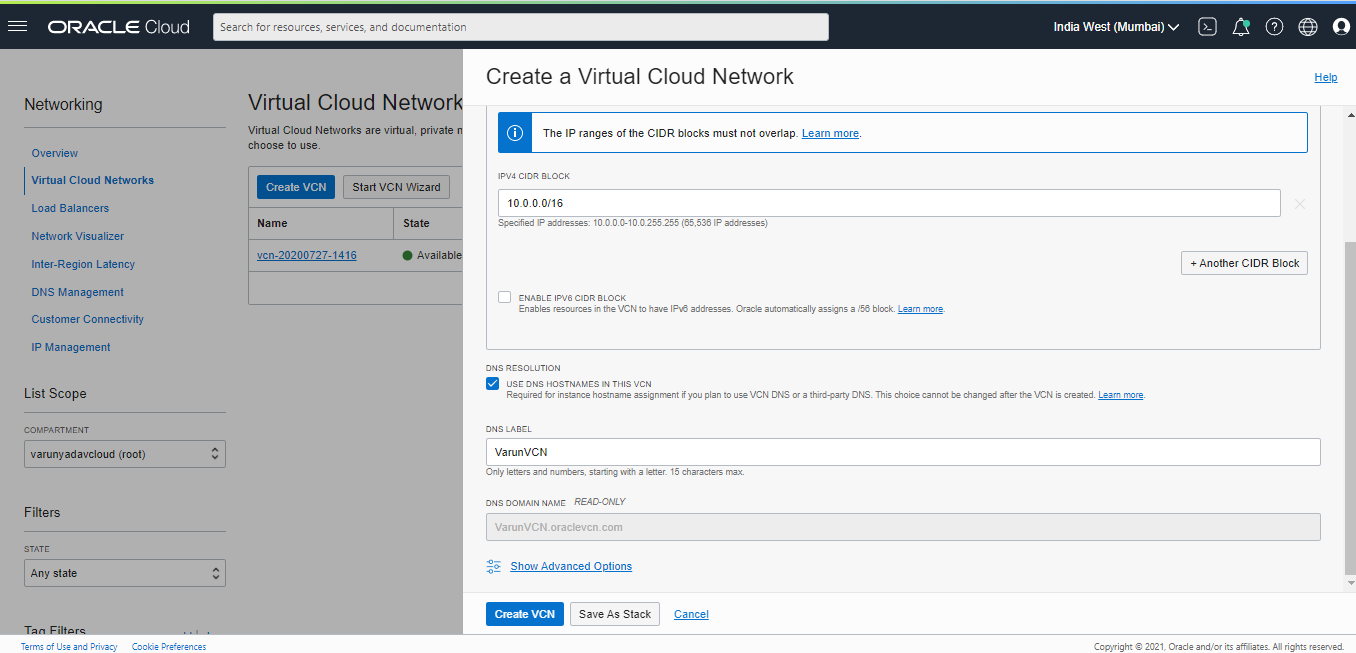The width and height of the screenshot is (1356, 653).
Task: Open Customer Connectivity in the sidebar
Action: coord(88,319)
